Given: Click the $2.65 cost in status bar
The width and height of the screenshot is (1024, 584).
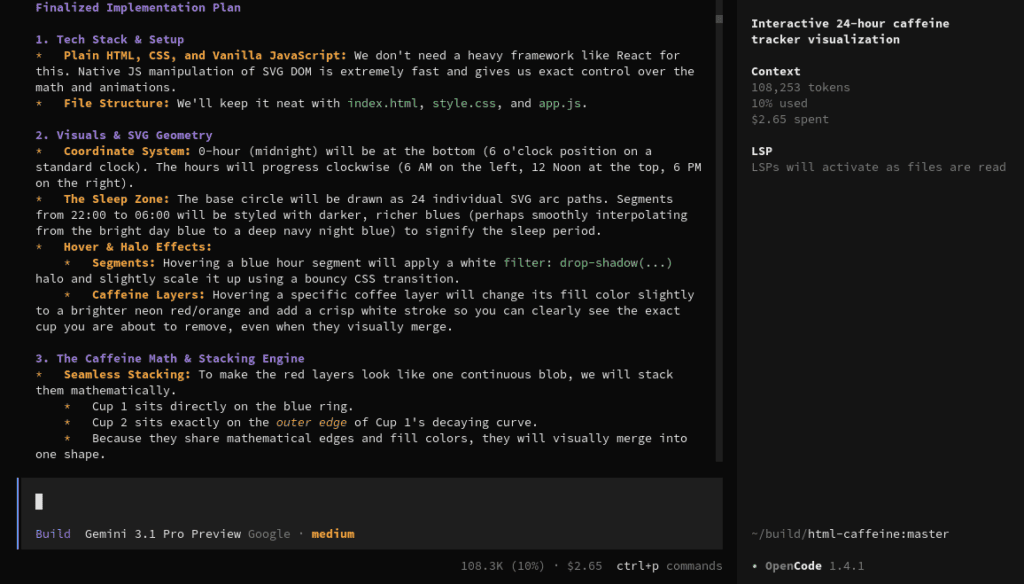Looking at the screenshot, I should coord(584,566).
